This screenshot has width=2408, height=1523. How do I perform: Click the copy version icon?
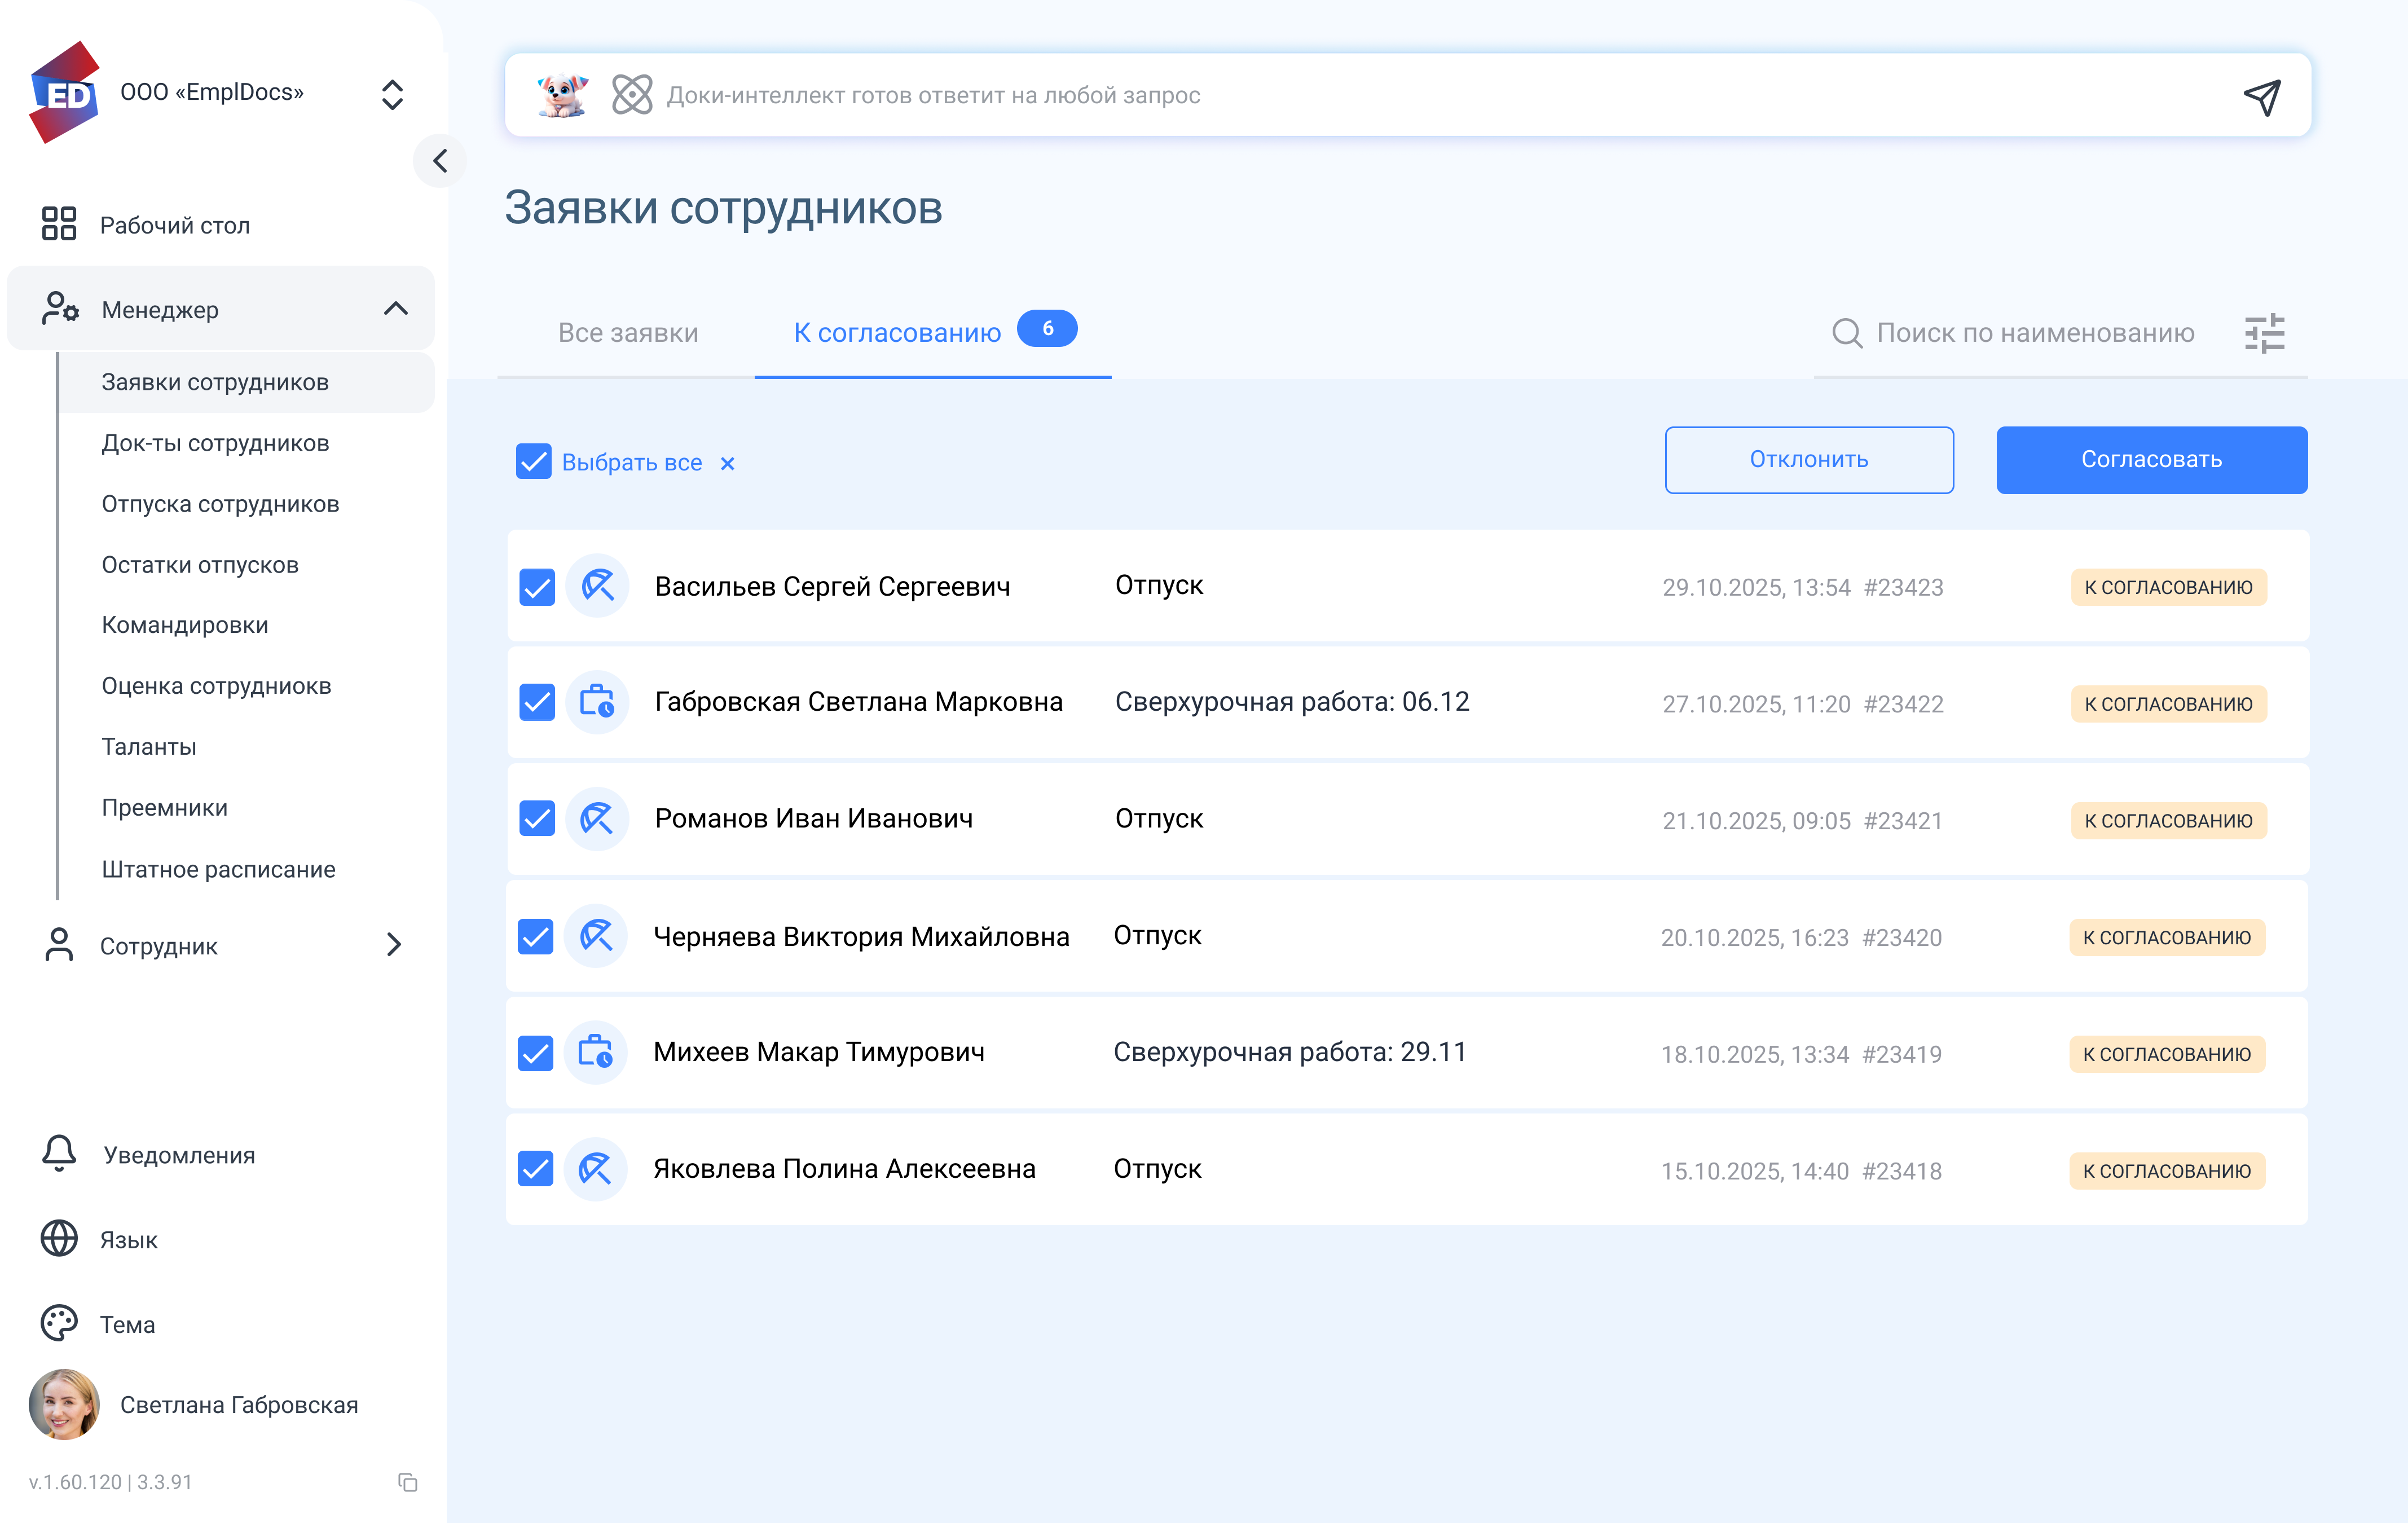[407, 1482]
